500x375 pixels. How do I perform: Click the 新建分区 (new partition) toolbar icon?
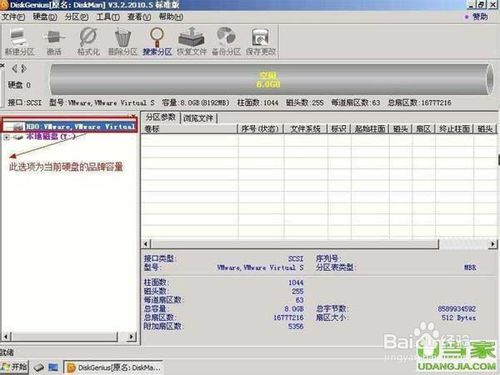click(x=19, y=42)
